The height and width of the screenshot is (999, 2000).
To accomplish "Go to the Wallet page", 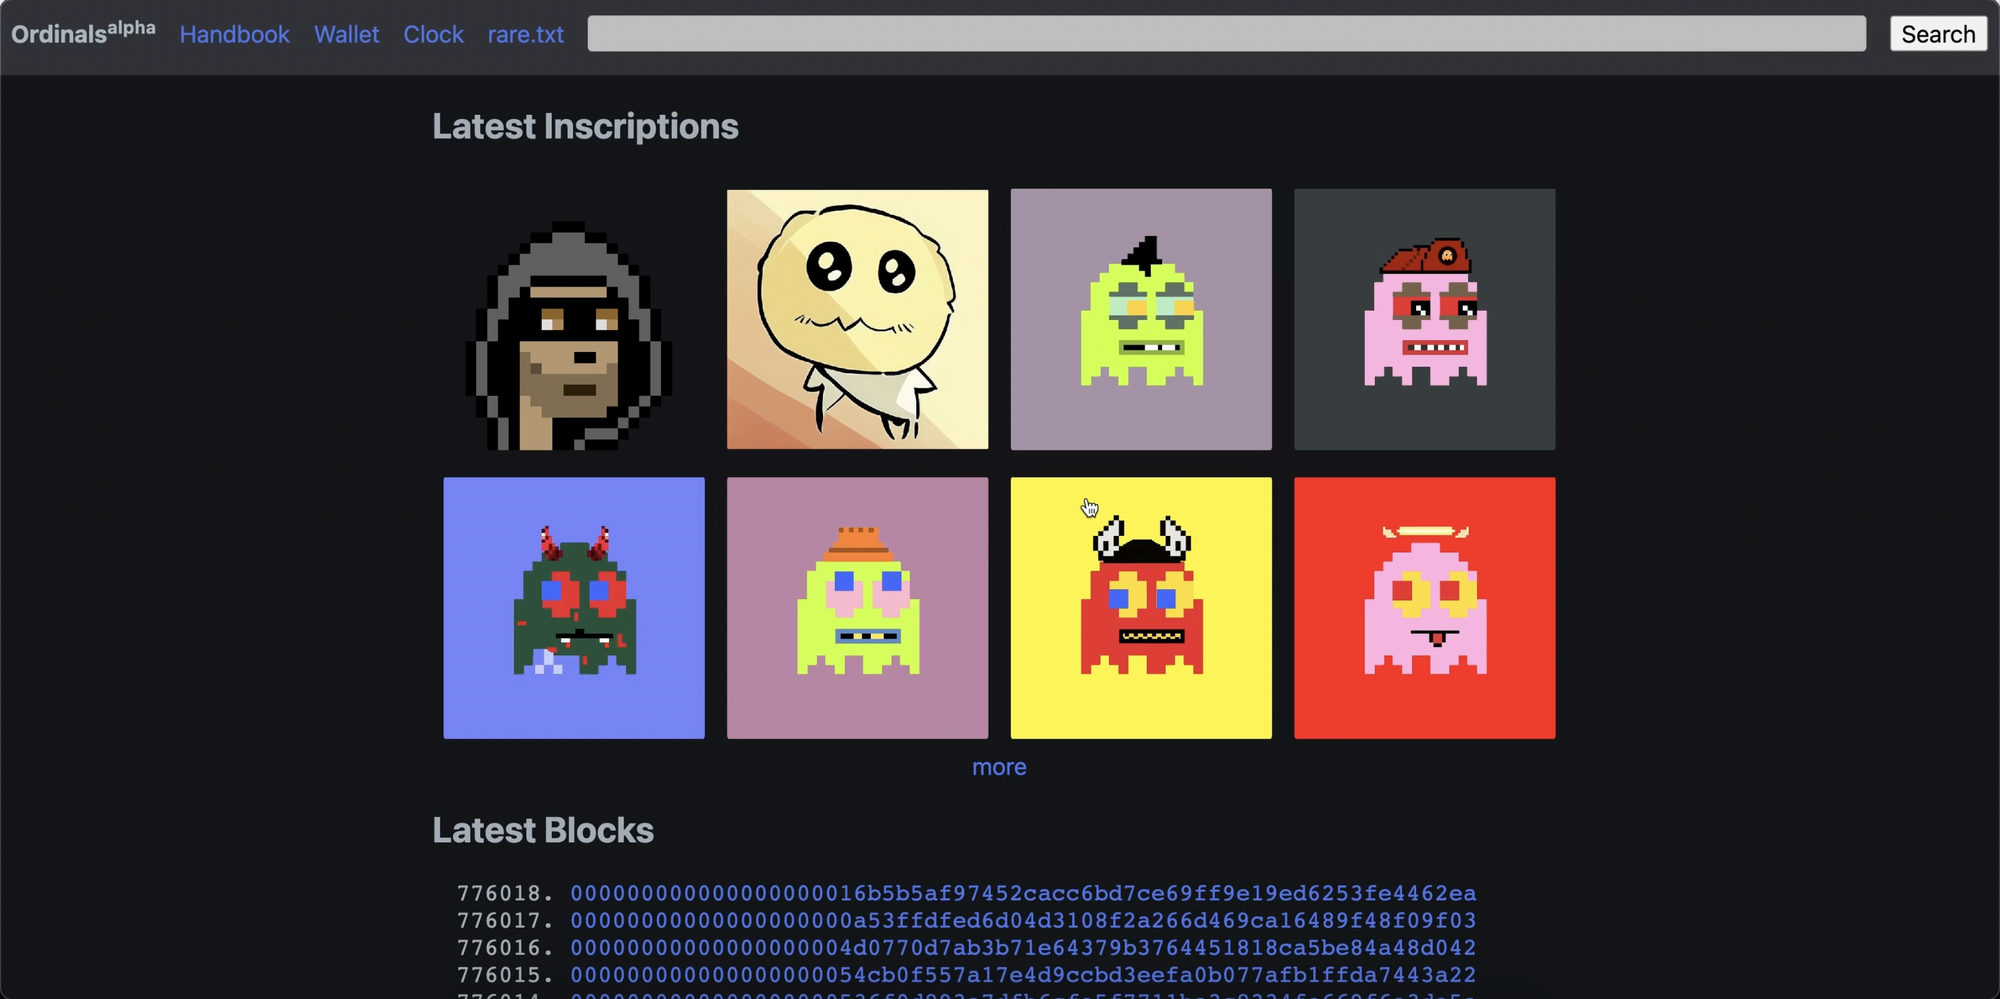I will point(346,34).
